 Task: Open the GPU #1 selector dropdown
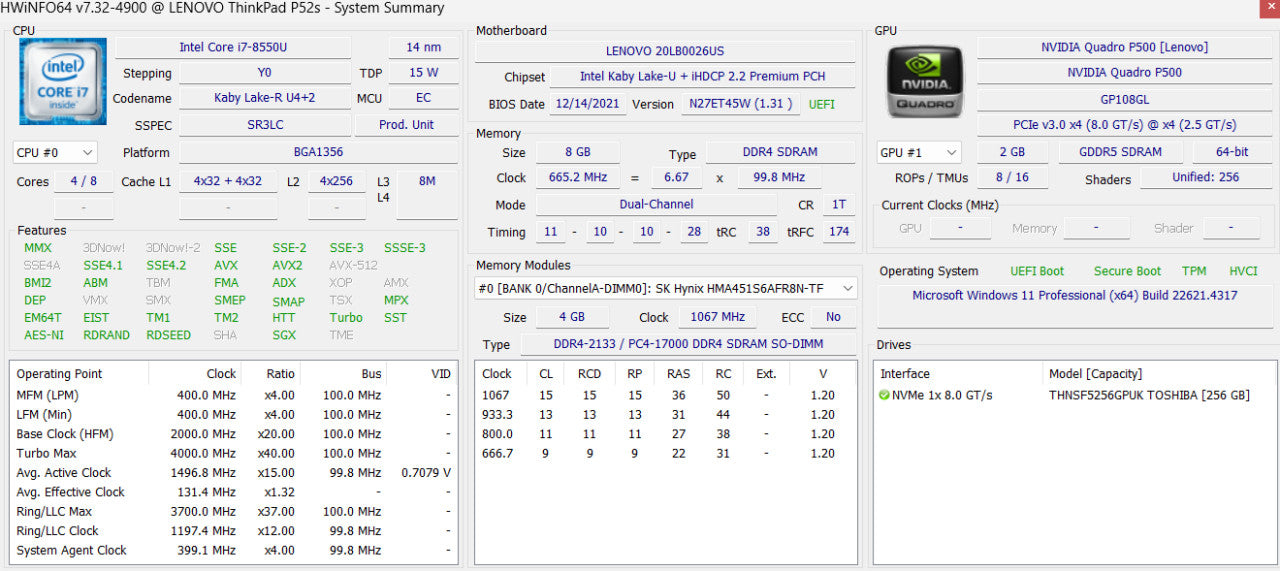918,152
